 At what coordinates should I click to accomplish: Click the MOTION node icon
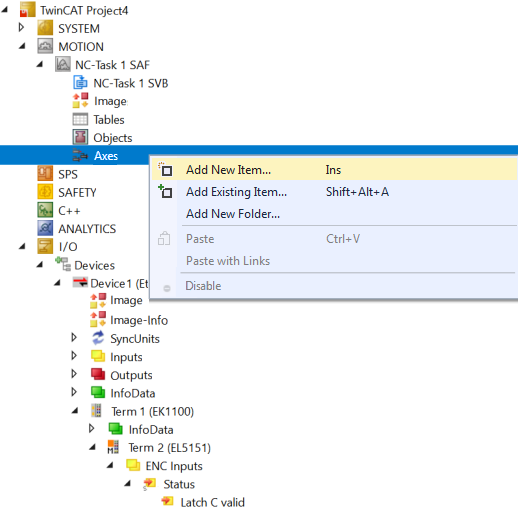click(x=45, y=46)
